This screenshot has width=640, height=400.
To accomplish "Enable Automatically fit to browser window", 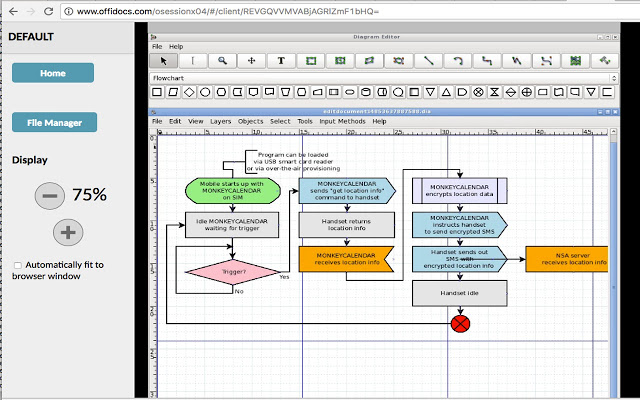I will click(18, 265).
